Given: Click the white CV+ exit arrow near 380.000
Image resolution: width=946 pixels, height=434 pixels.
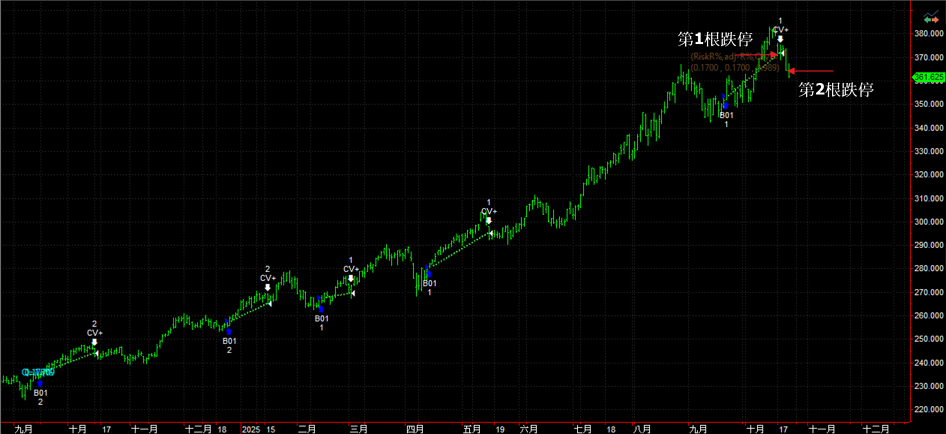Looking at the screenshot, I should point(781,39).
